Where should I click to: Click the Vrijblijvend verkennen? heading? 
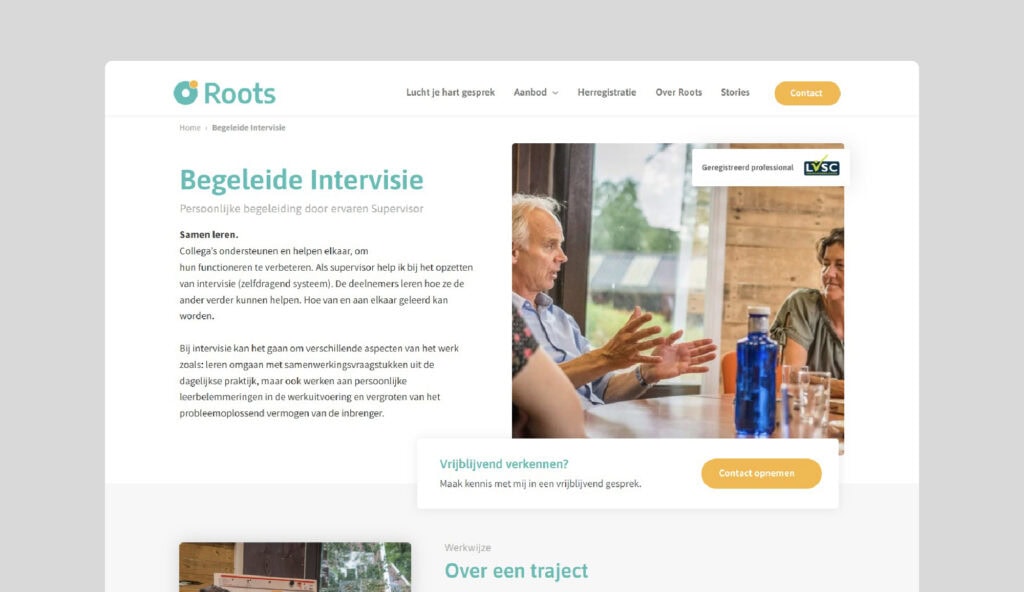coord(504,464)
